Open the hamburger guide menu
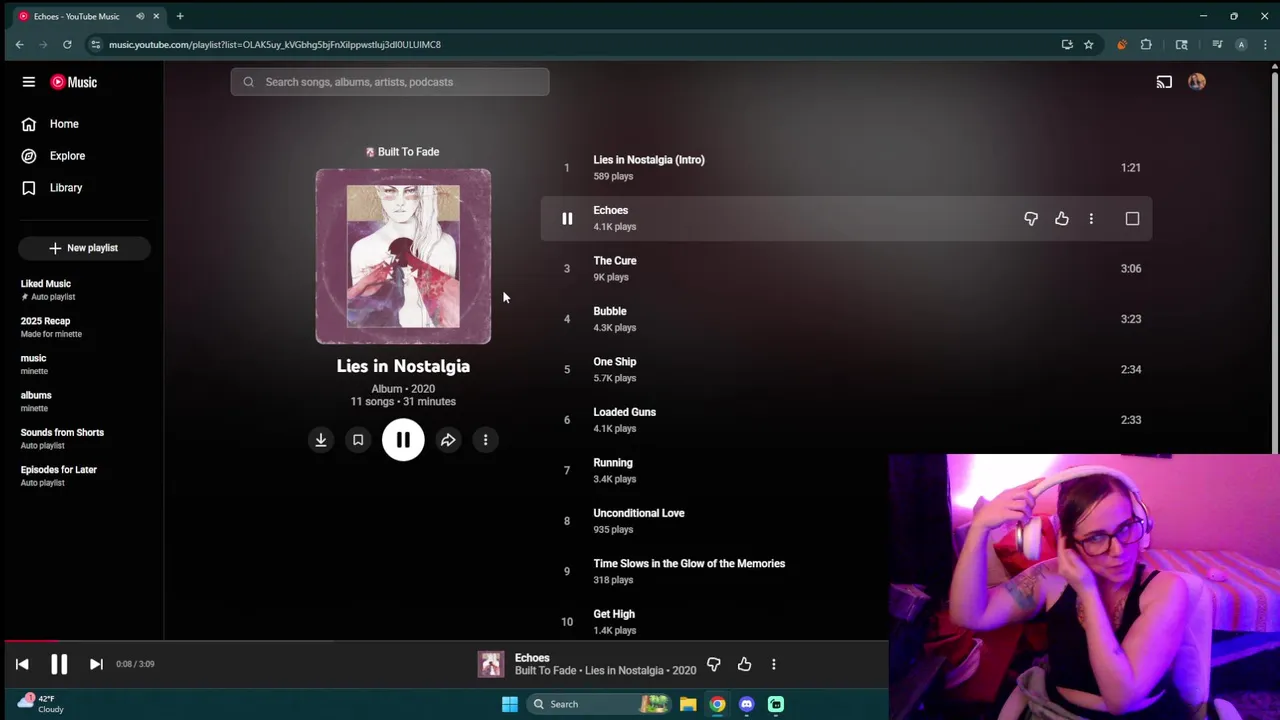The image size is (1280, 720). point(29,82)
